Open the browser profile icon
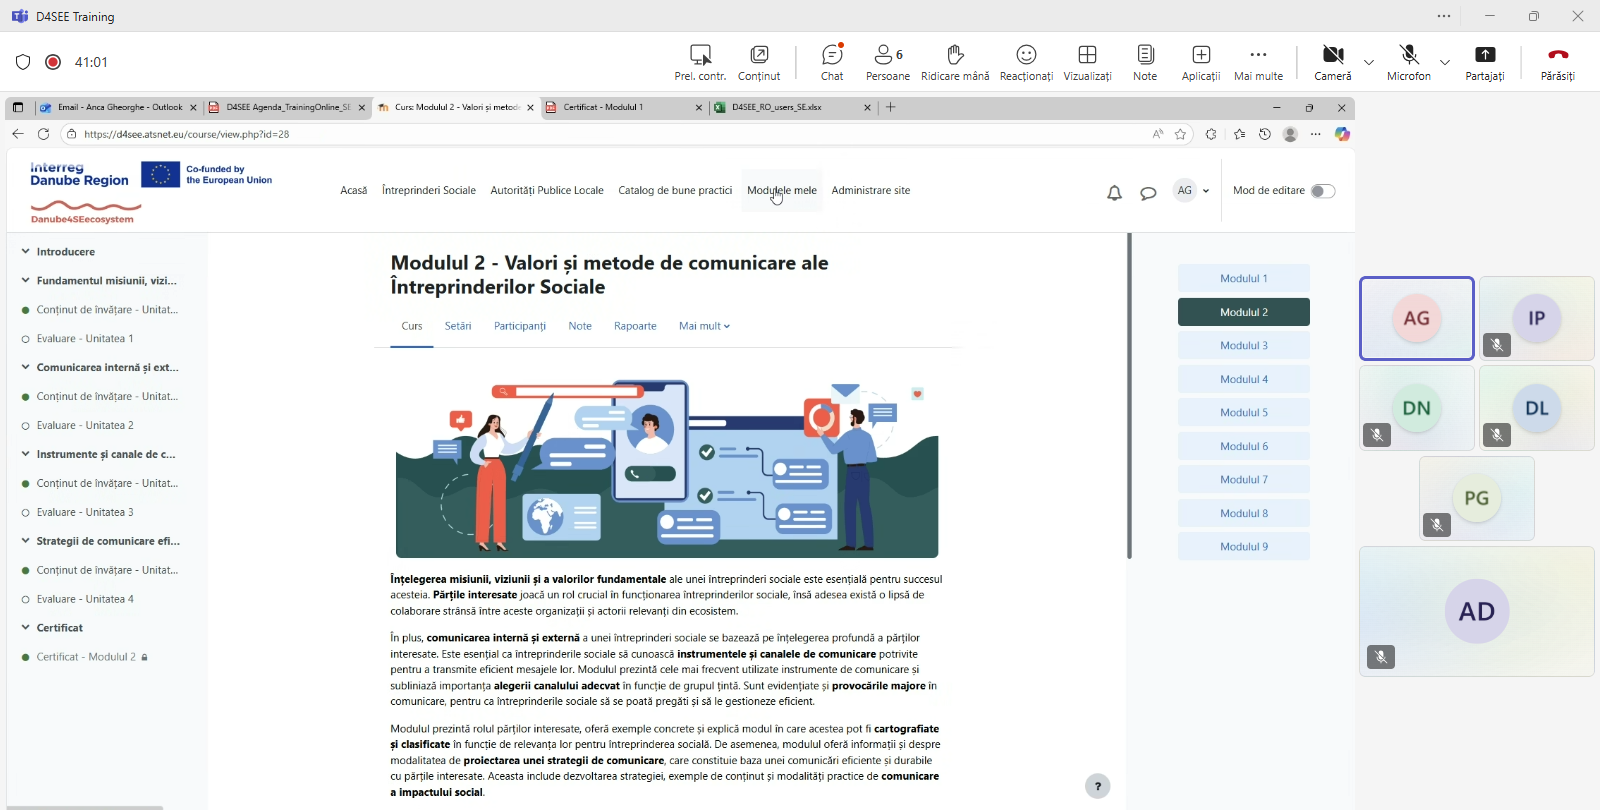Image resolution: width=1600 pixels, height=810 pixels. (x=1290, y=134)
